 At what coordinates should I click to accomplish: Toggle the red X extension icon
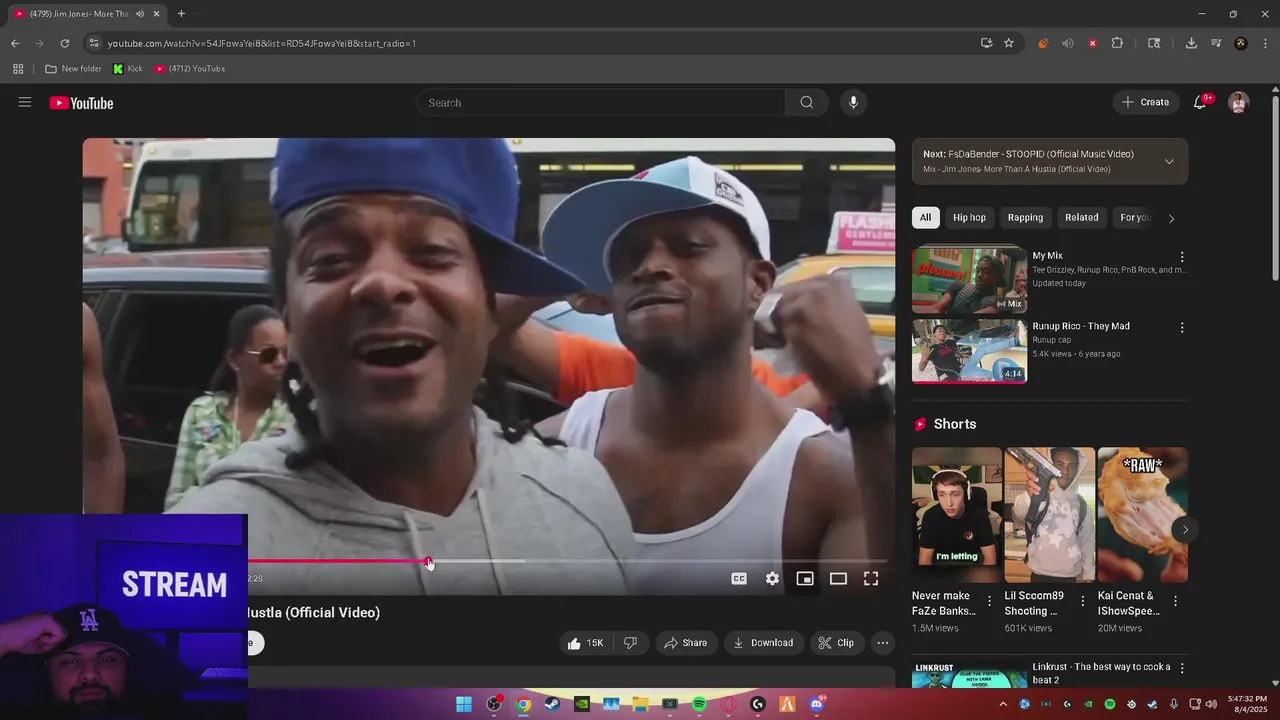1092,43
